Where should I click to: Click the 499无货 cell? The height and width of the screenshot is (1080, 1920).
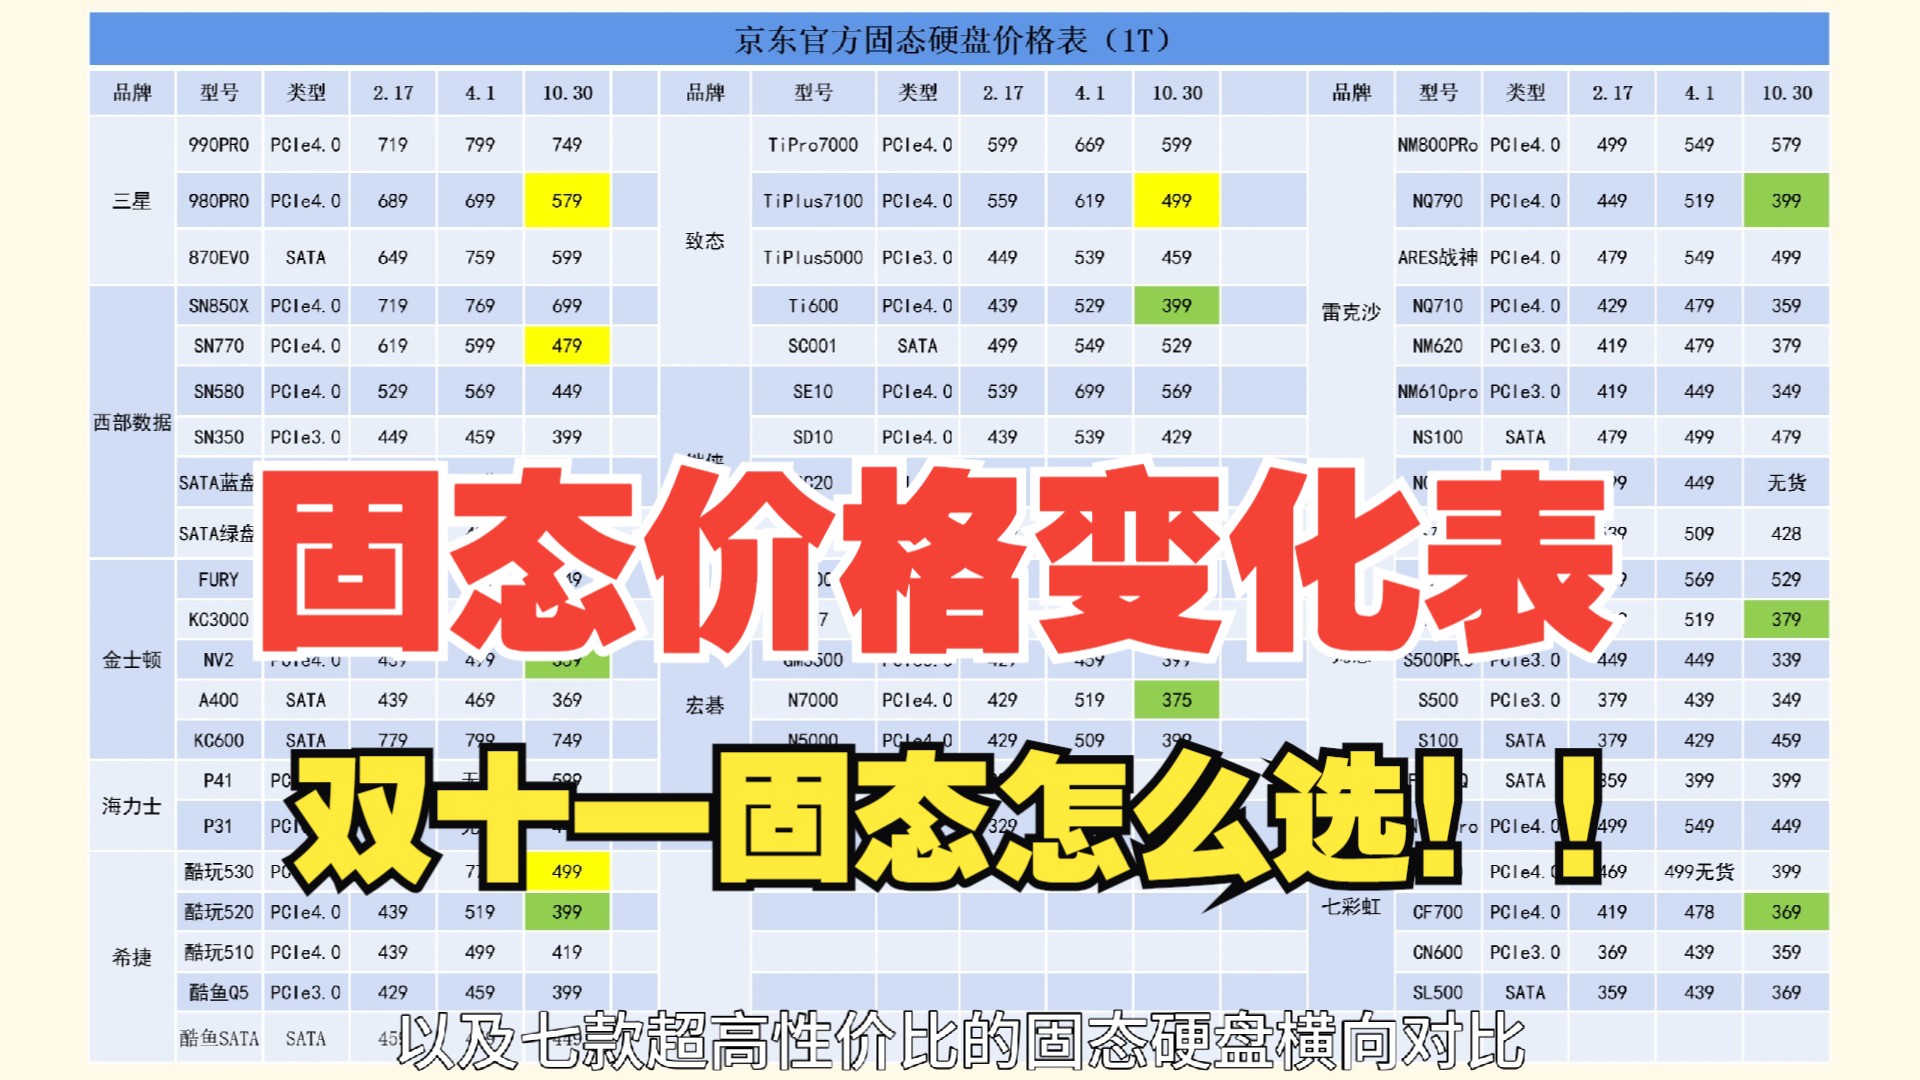click(1699, 872)
